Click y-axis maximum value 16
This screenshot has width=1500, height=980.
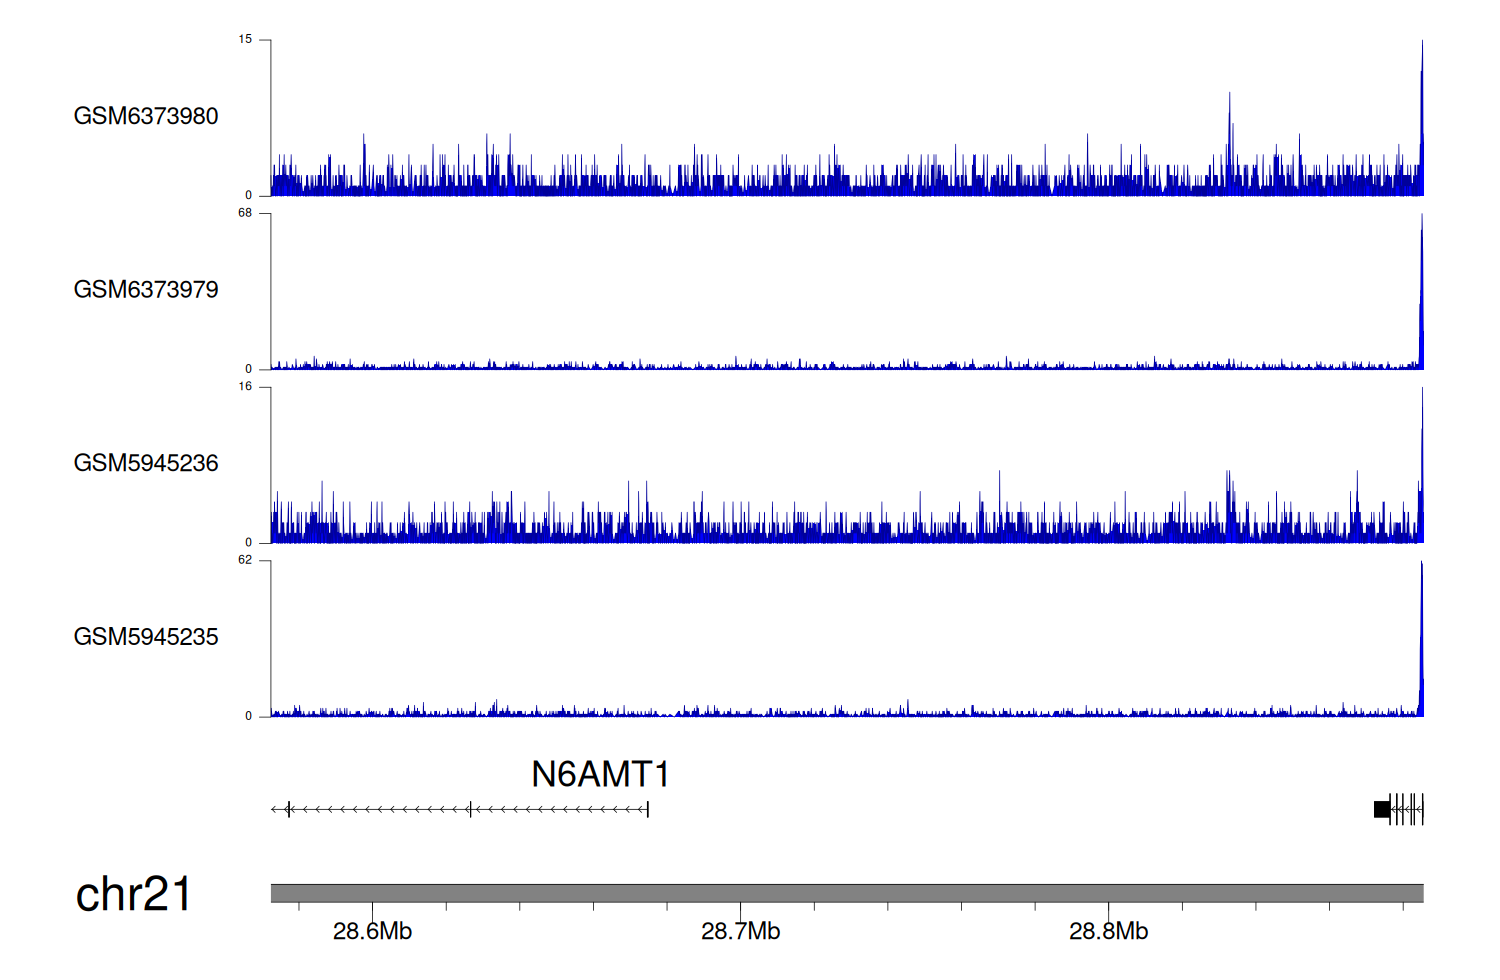(x=245, y=387)
